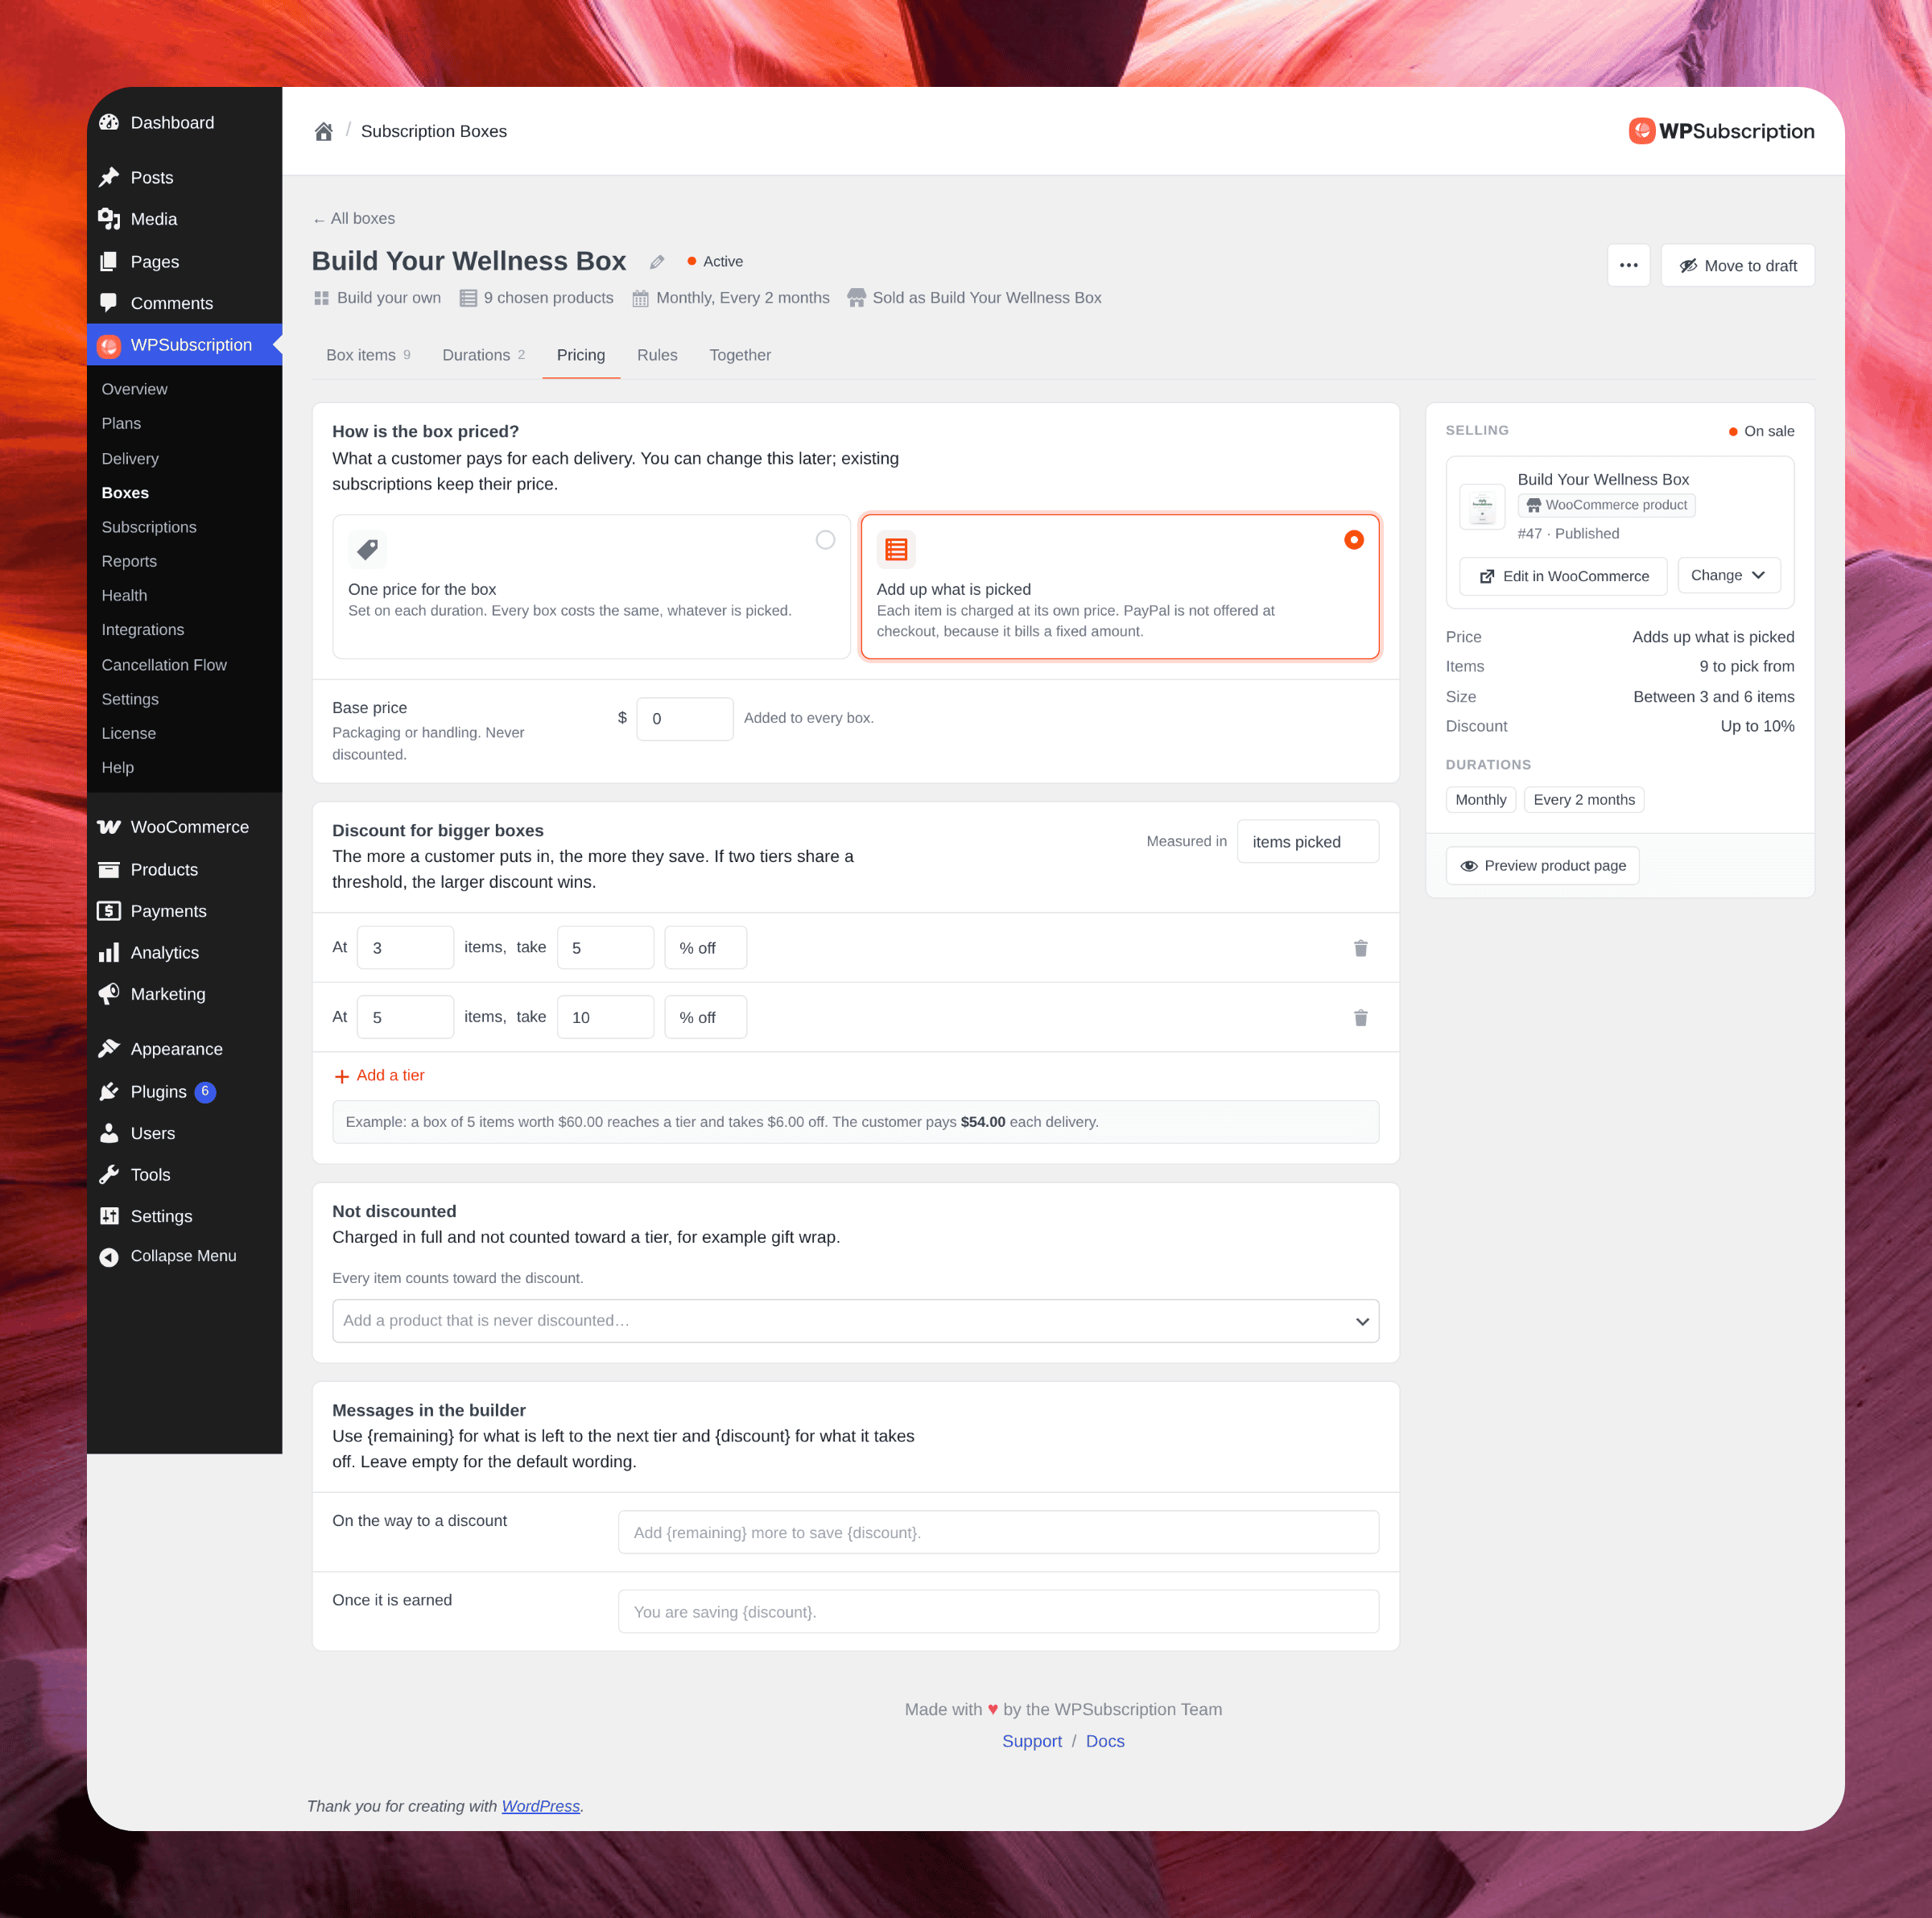Select Add up what is picked option

point(1120,587)
